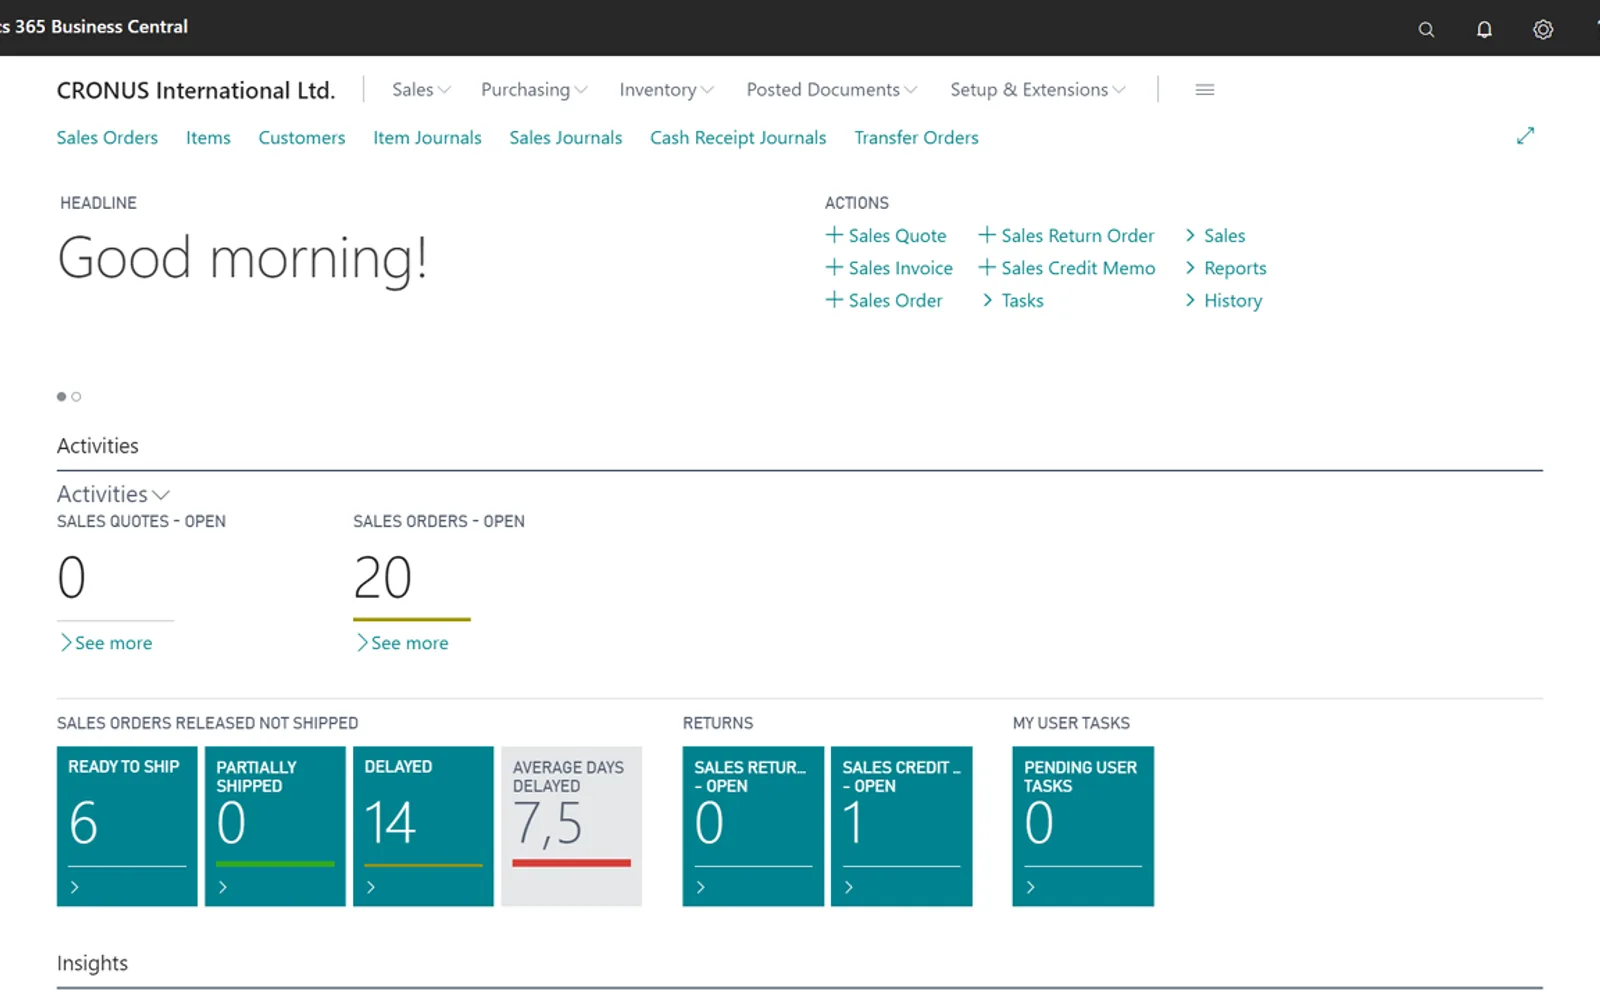Image resolution: width=1600 pixels, height=1000 pixels.
Task: Open Sales Orders navigation link
Action: 107,138
